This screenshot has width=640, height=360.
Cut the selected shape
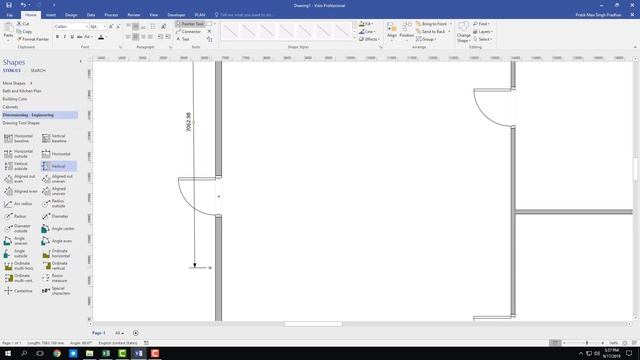(x=23, y=24)
